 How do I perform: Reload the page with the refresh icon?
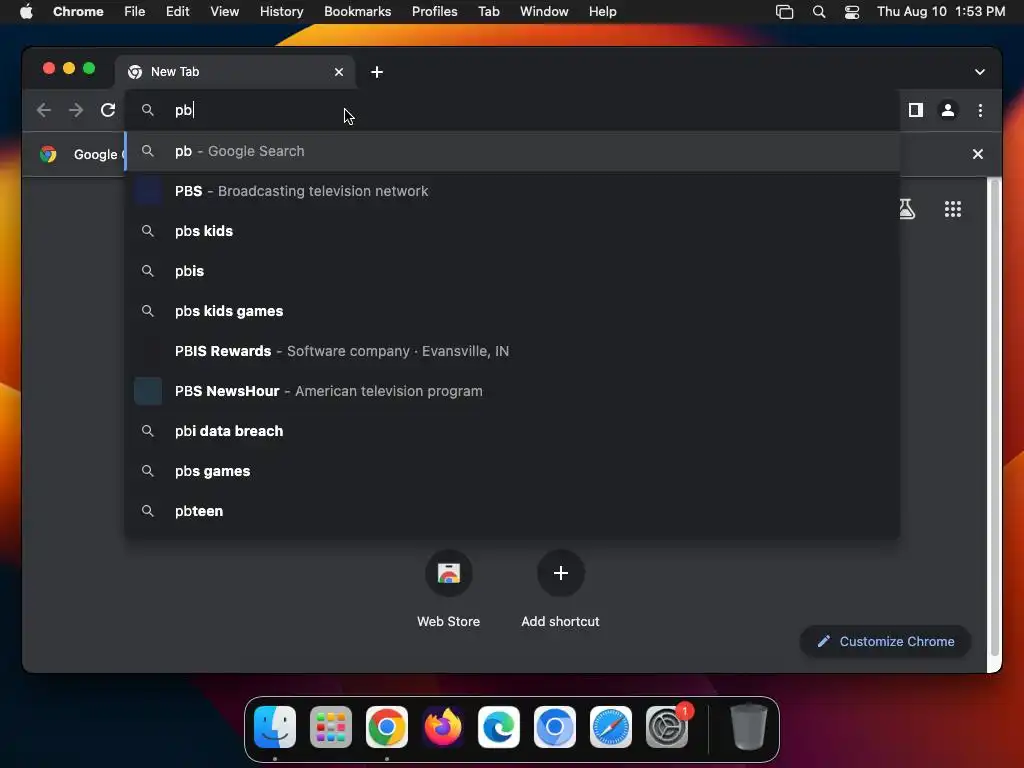[x=108, y=110]
